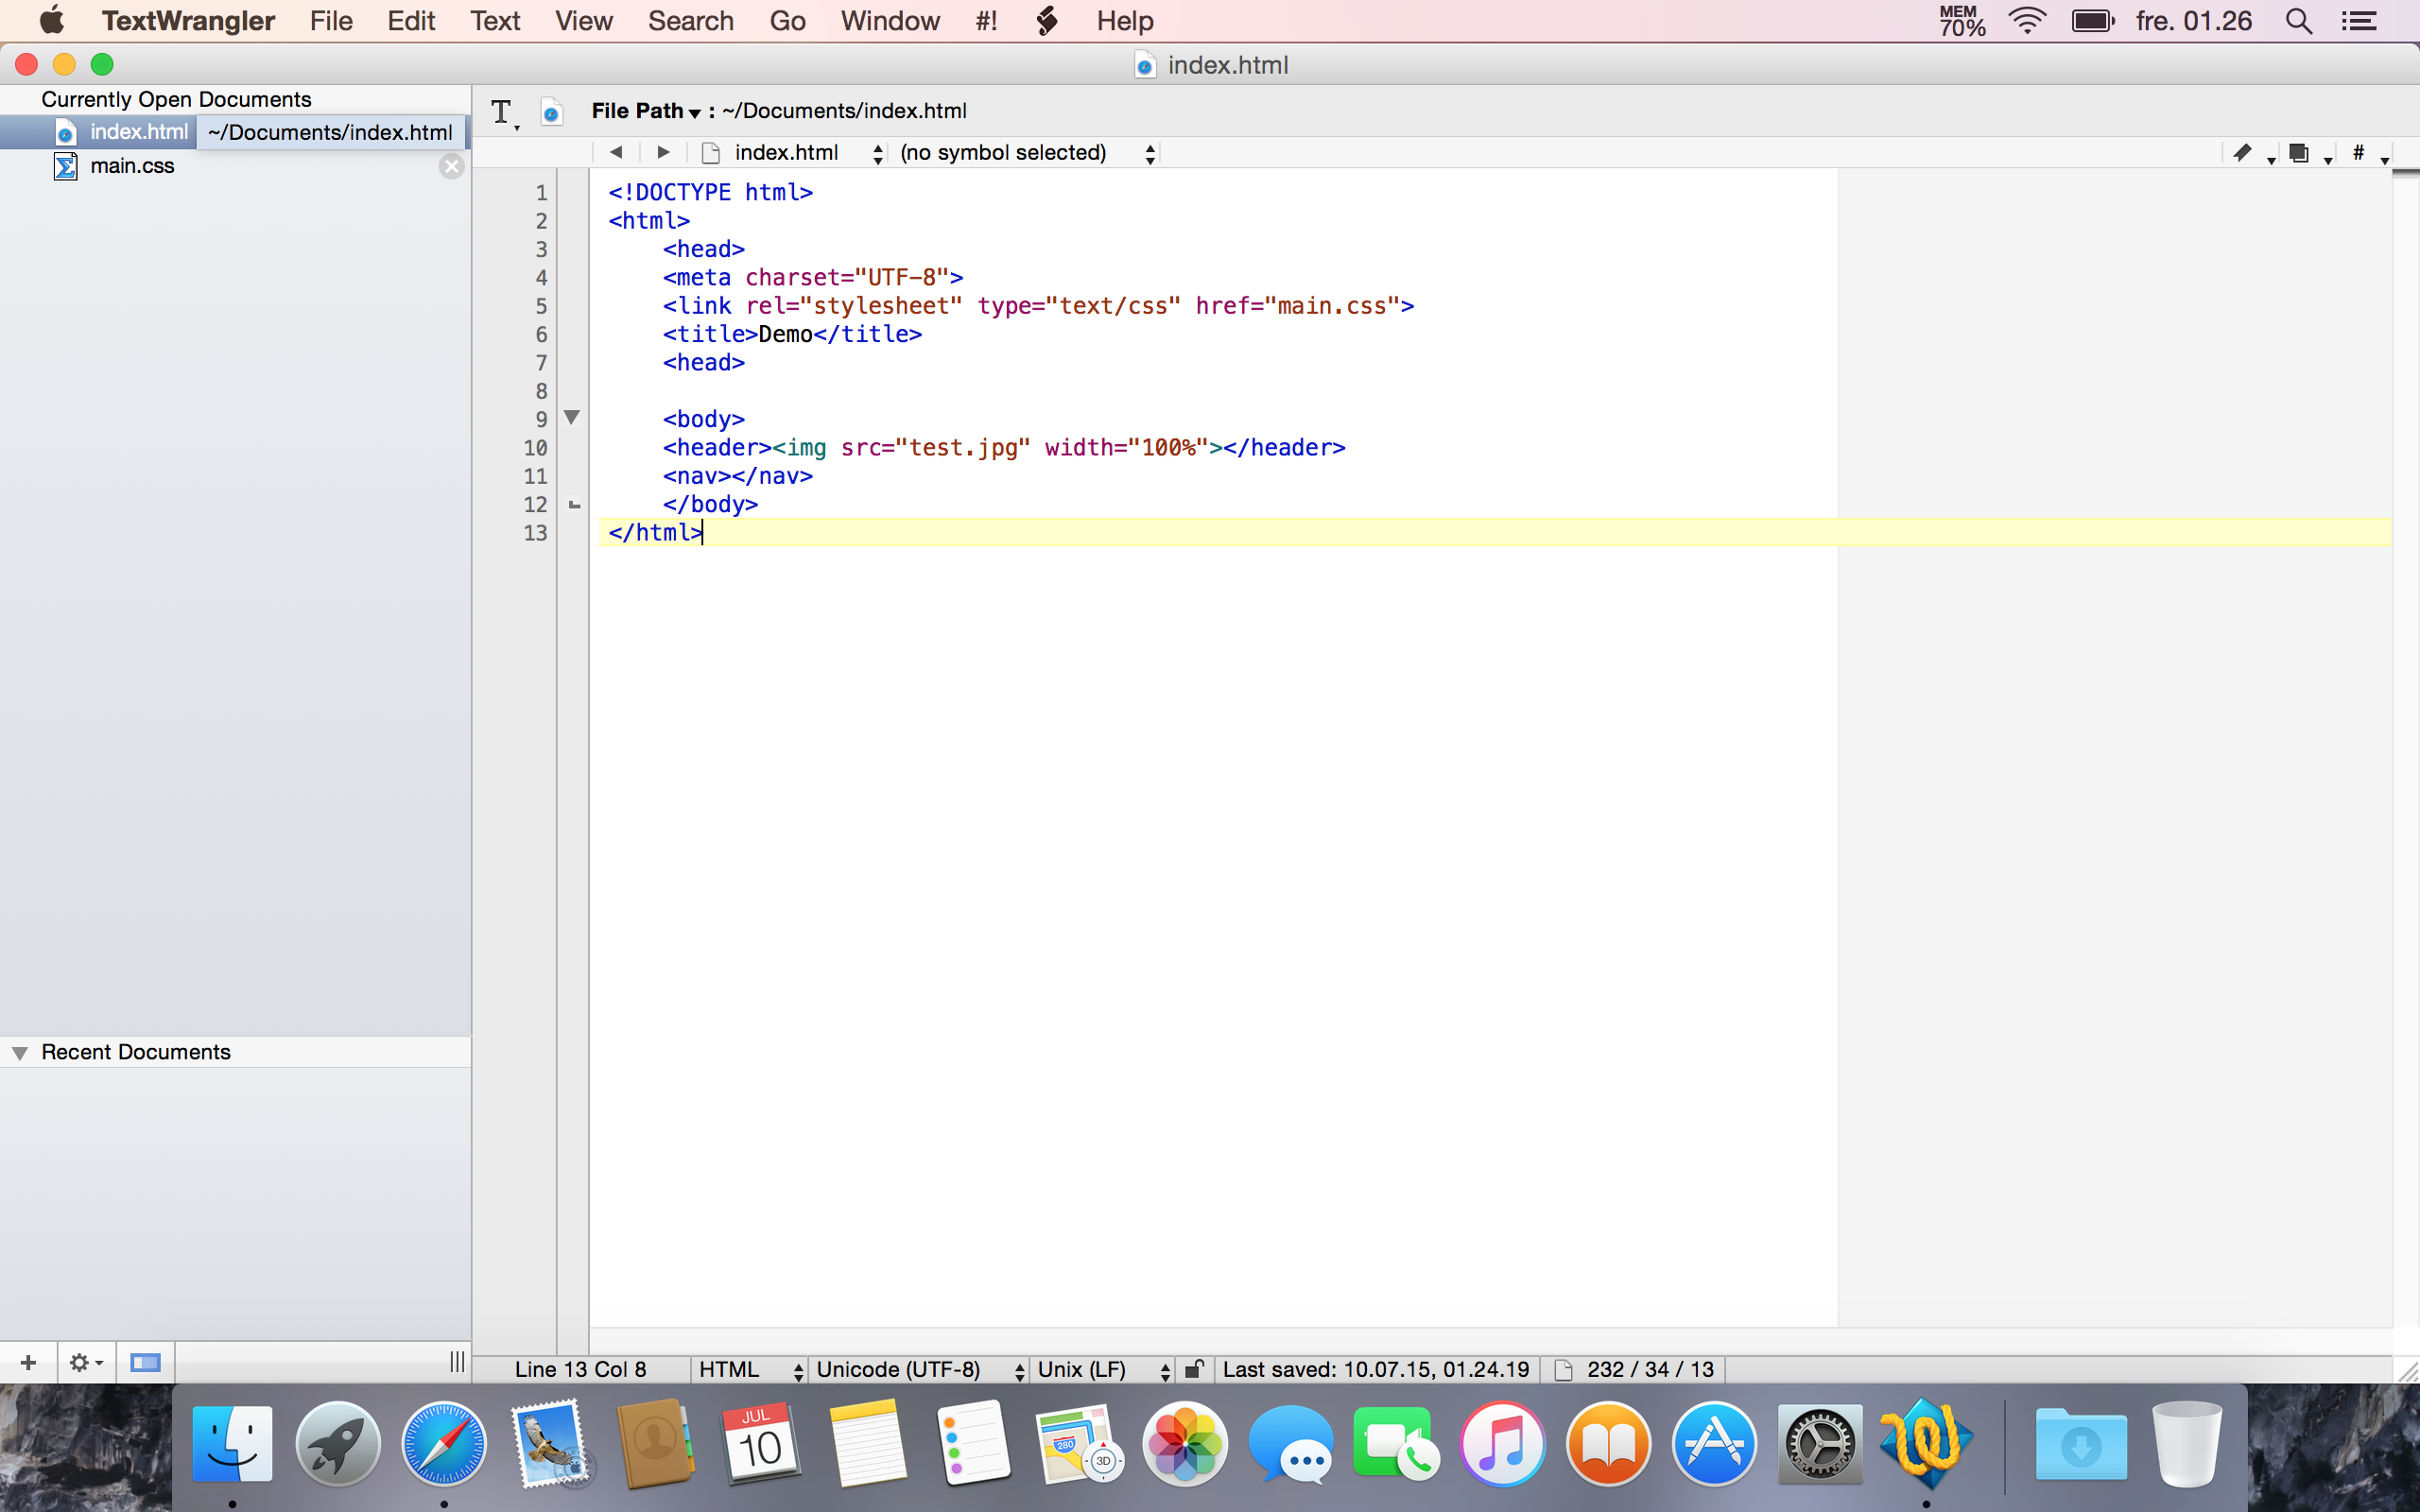Collapse the body tag fold triangle
Screen dimensions: 2420x1512
pos(572,417)
